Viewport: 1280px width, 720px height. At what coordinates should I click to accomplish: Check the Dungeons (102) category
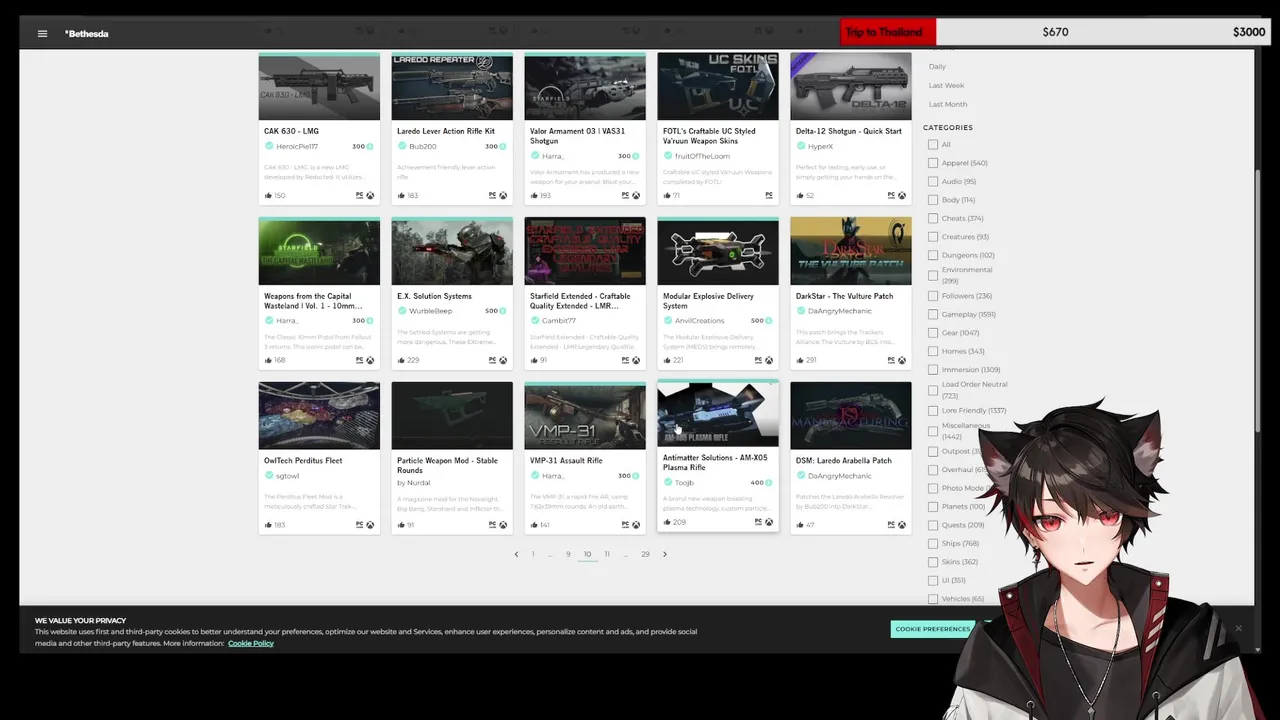(x=933, y=255)
